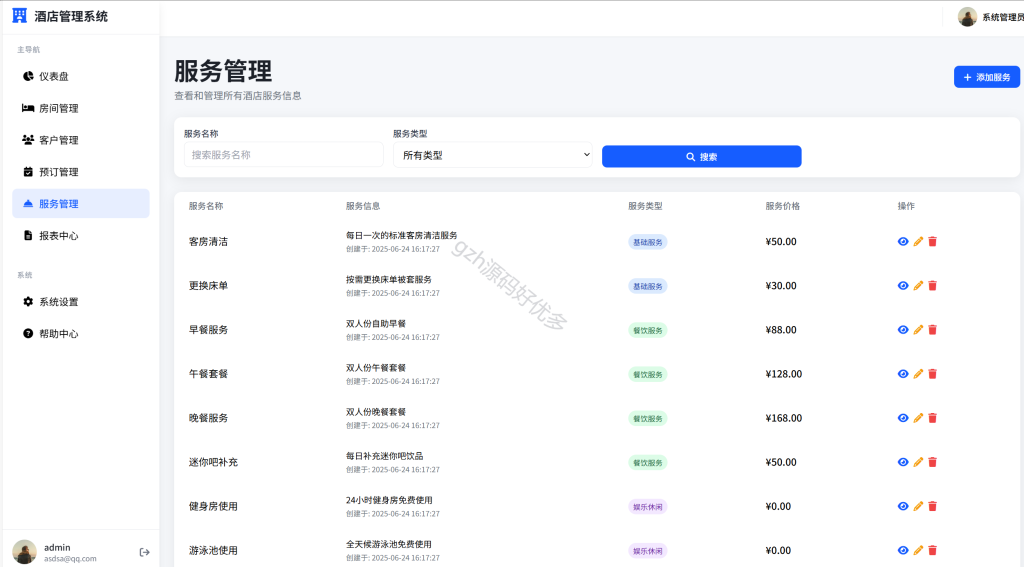This screenshot has width=1024, height=567.
Task: Edit the 健身房使用 row
Action: [918, 506]
